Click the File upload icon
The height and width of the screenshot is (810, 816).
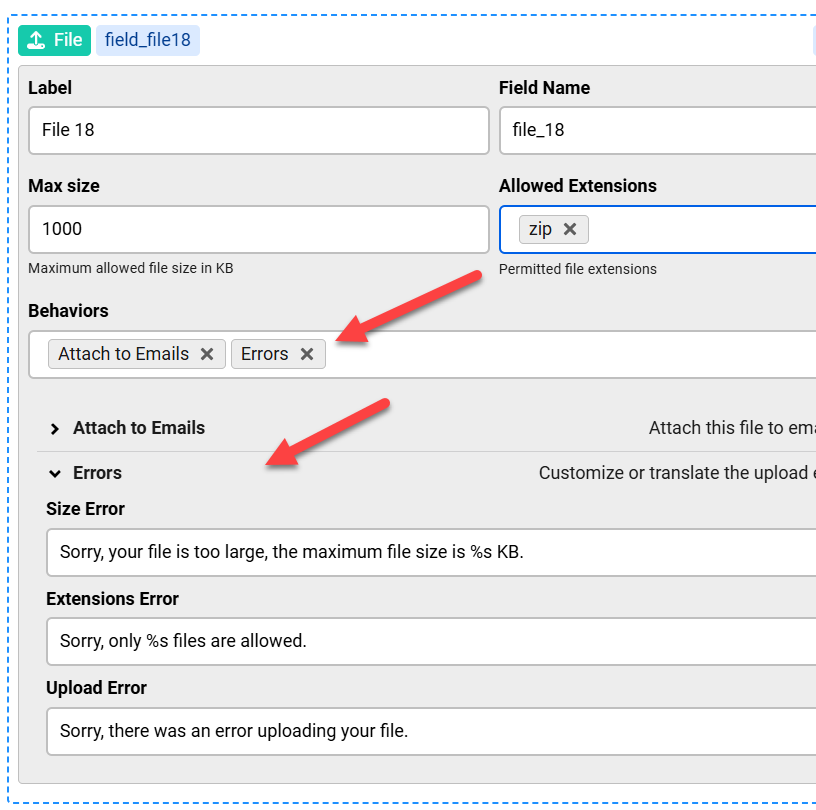tap(36, 41)
